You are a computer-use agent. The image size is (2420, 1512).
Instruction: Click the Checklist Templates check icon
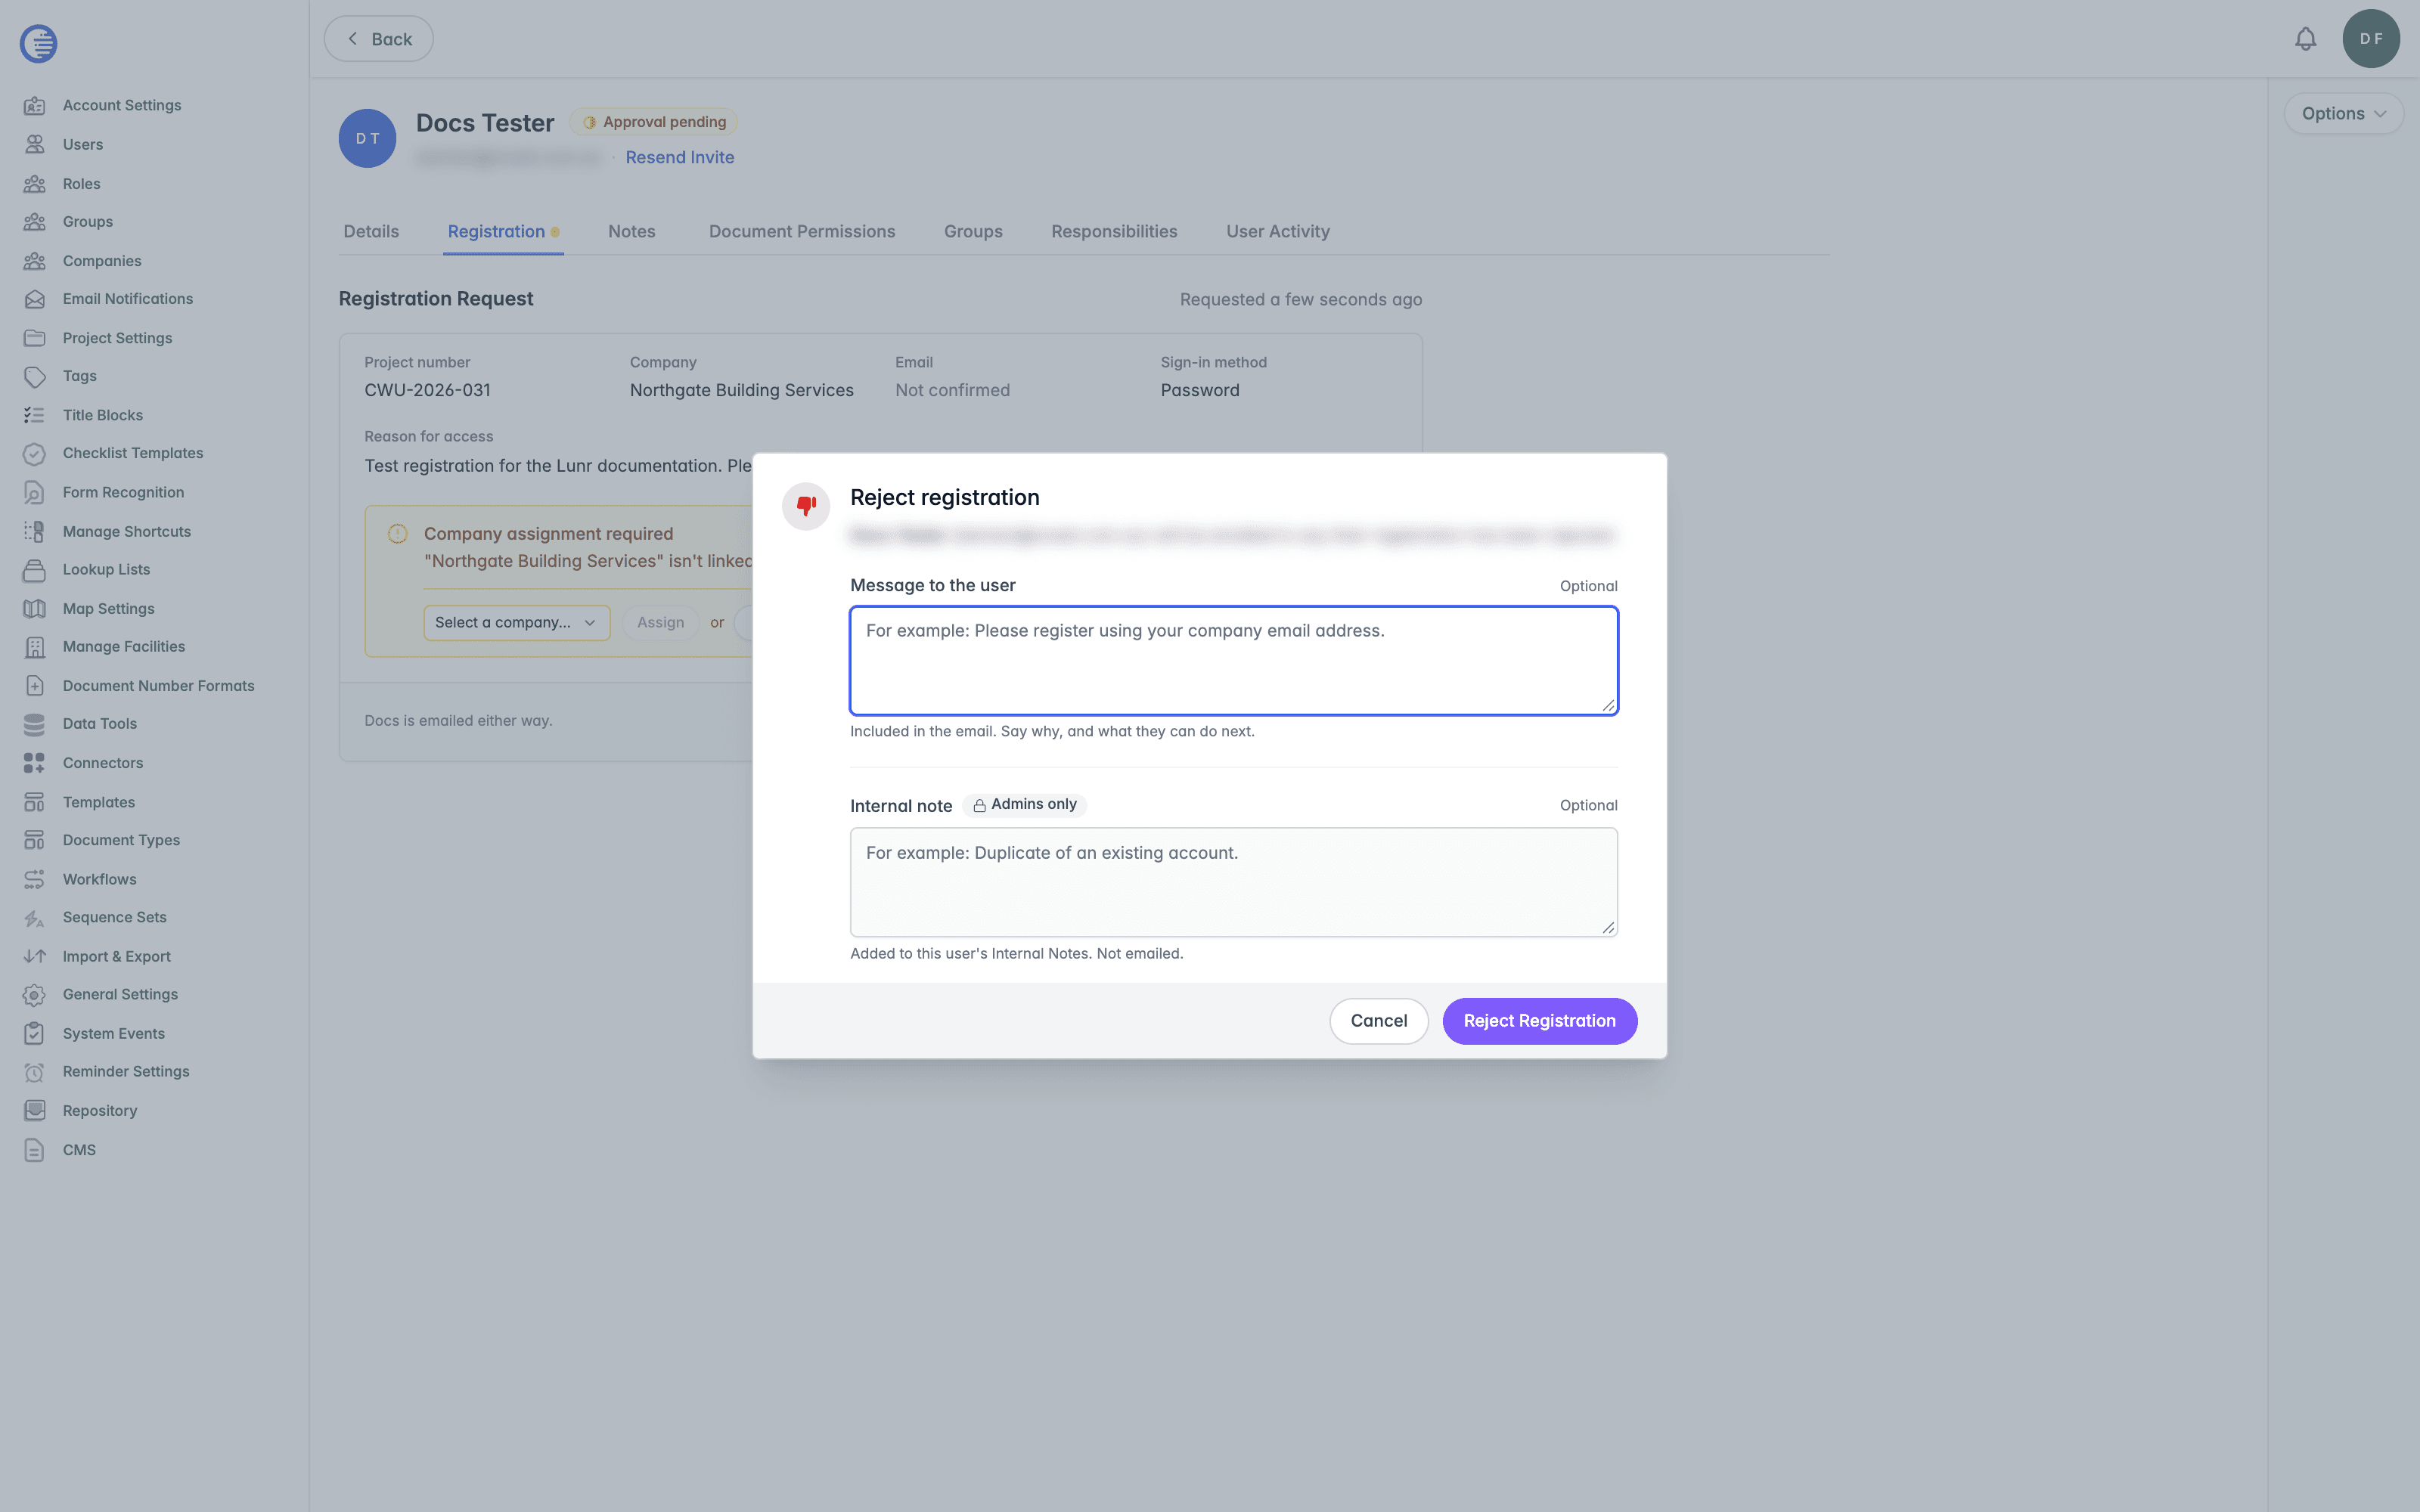click(34, 453)
